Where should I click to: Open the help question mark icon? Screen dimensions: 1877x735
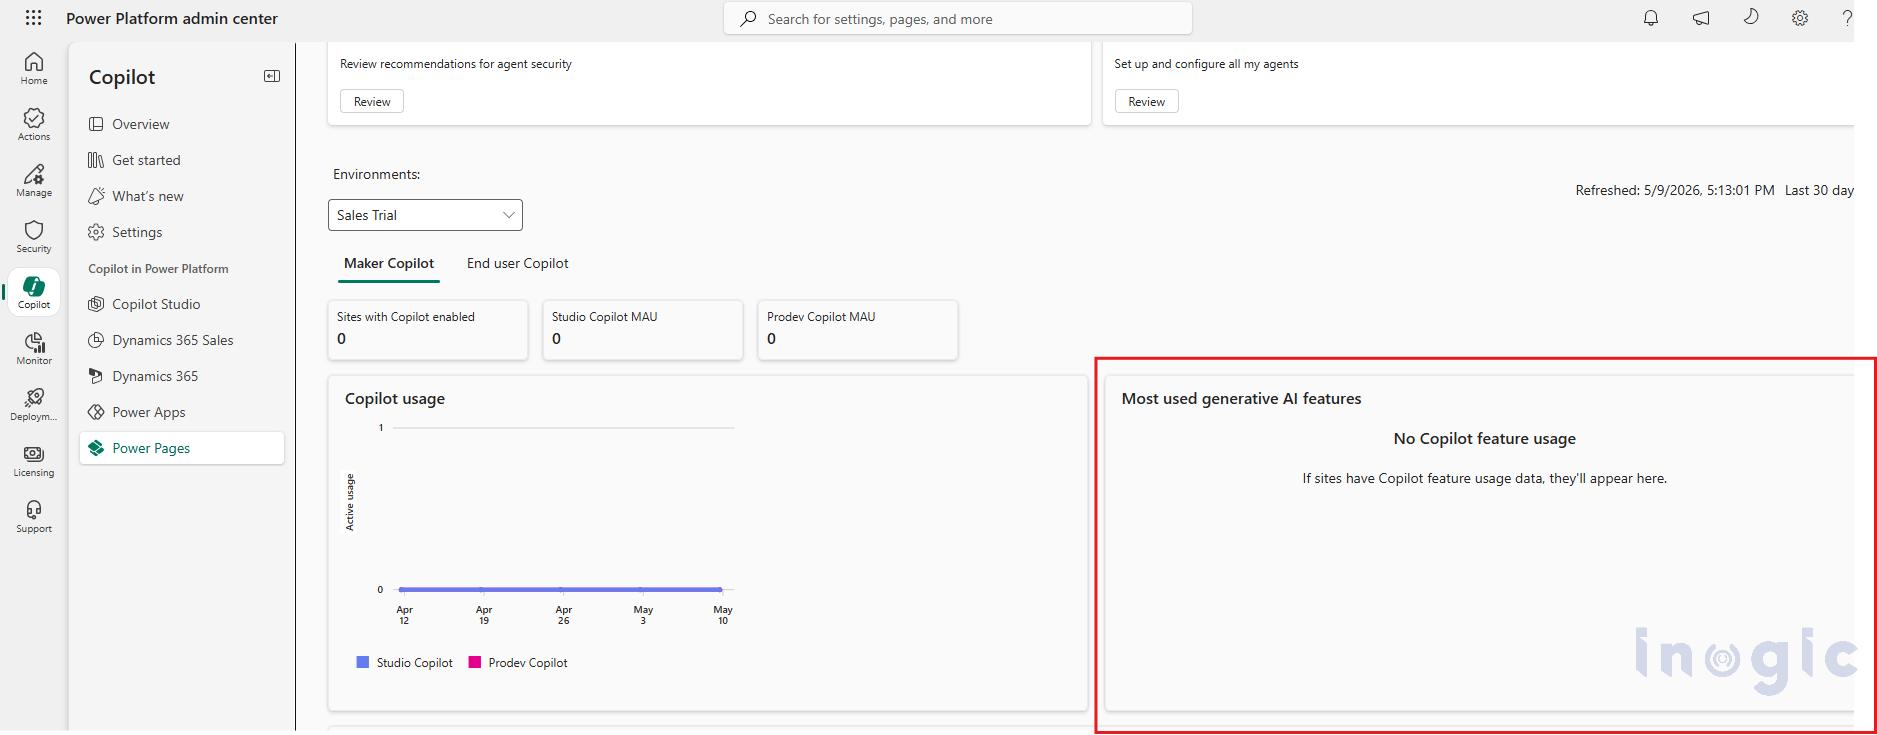(1846, 18)
